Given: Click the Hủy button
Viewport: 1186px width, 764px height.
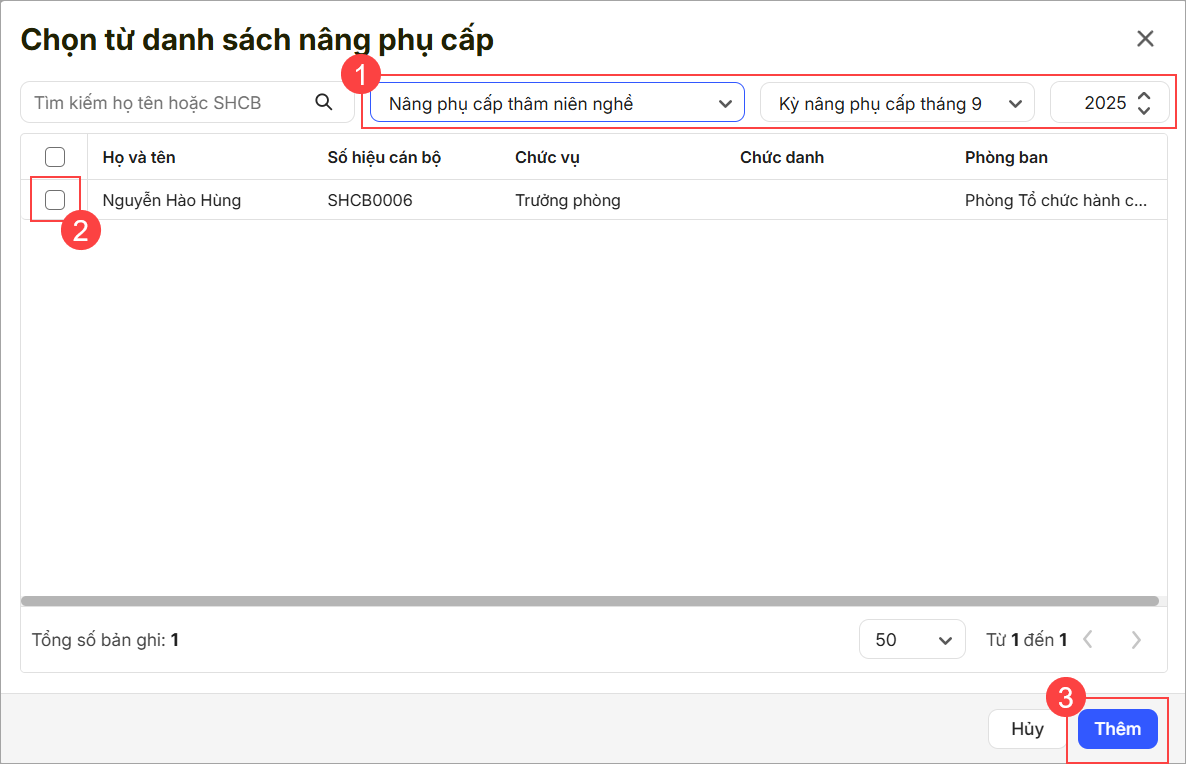Looking at the screenshot, I should pyautogui.click(x=1027, y=728).
